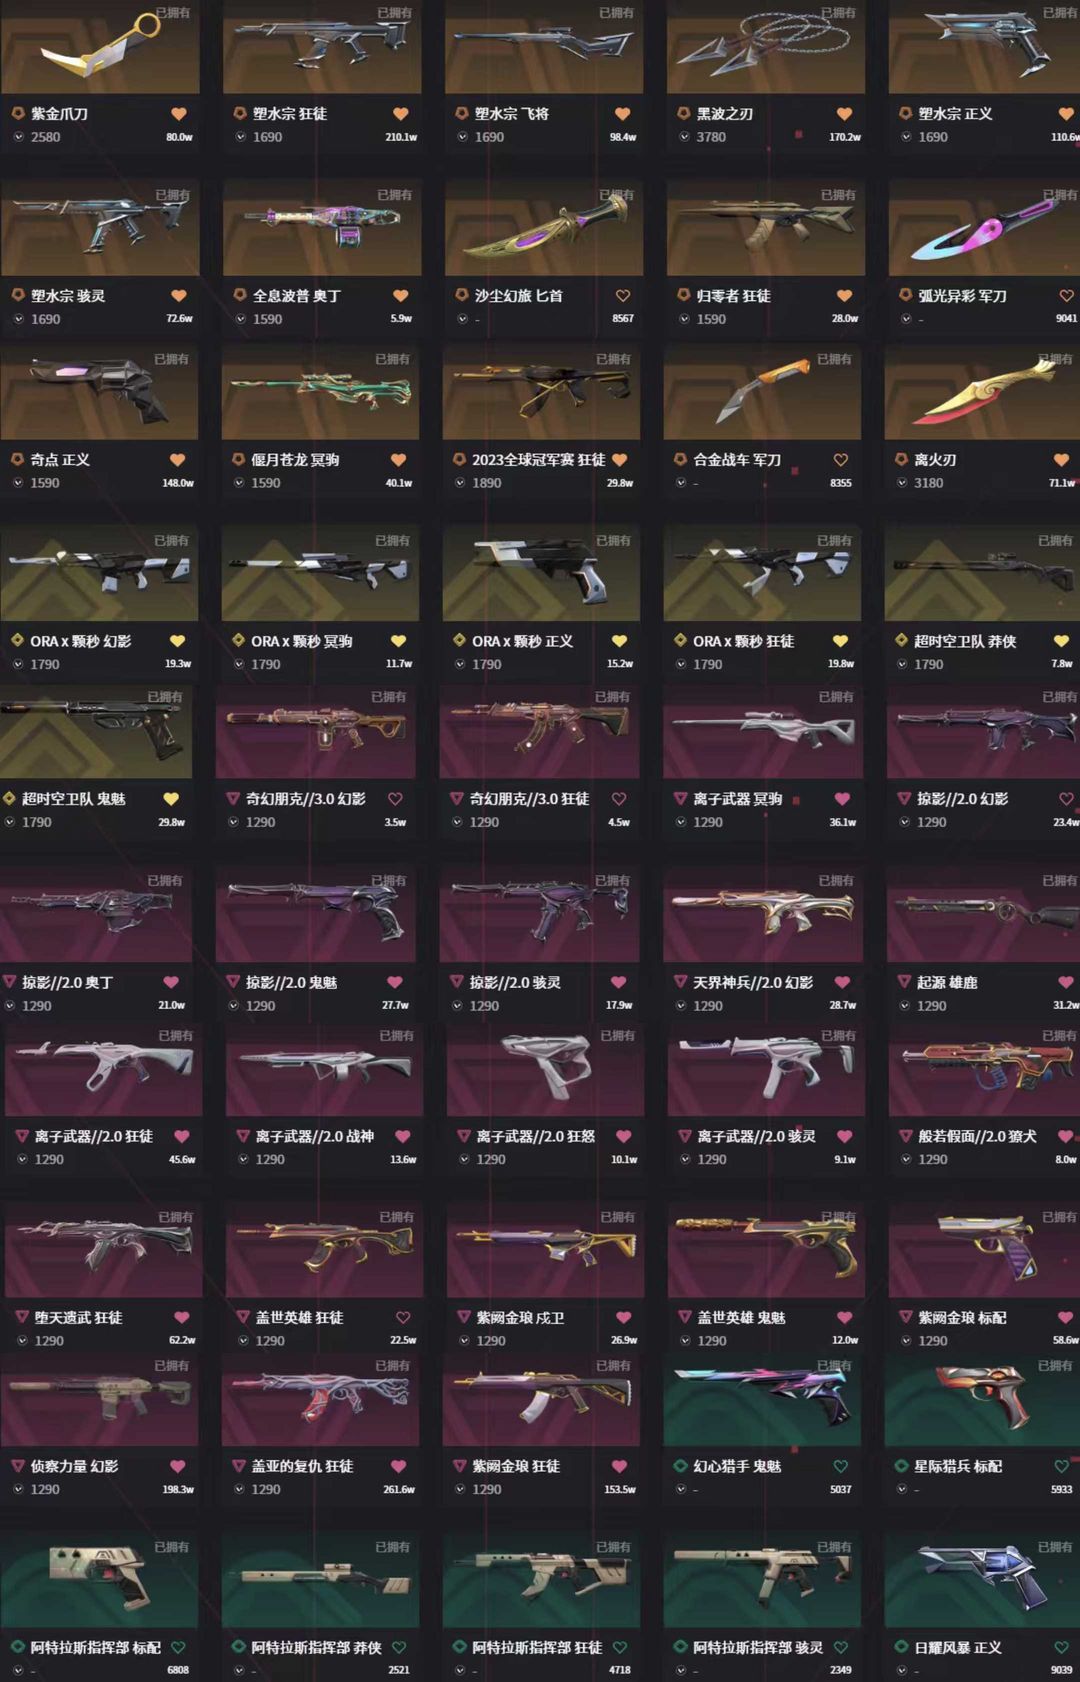Click the 已拥有 label on 星际猎兵 标配
Viewport: 1080px width, 1682px height.
point(1054,1365)
